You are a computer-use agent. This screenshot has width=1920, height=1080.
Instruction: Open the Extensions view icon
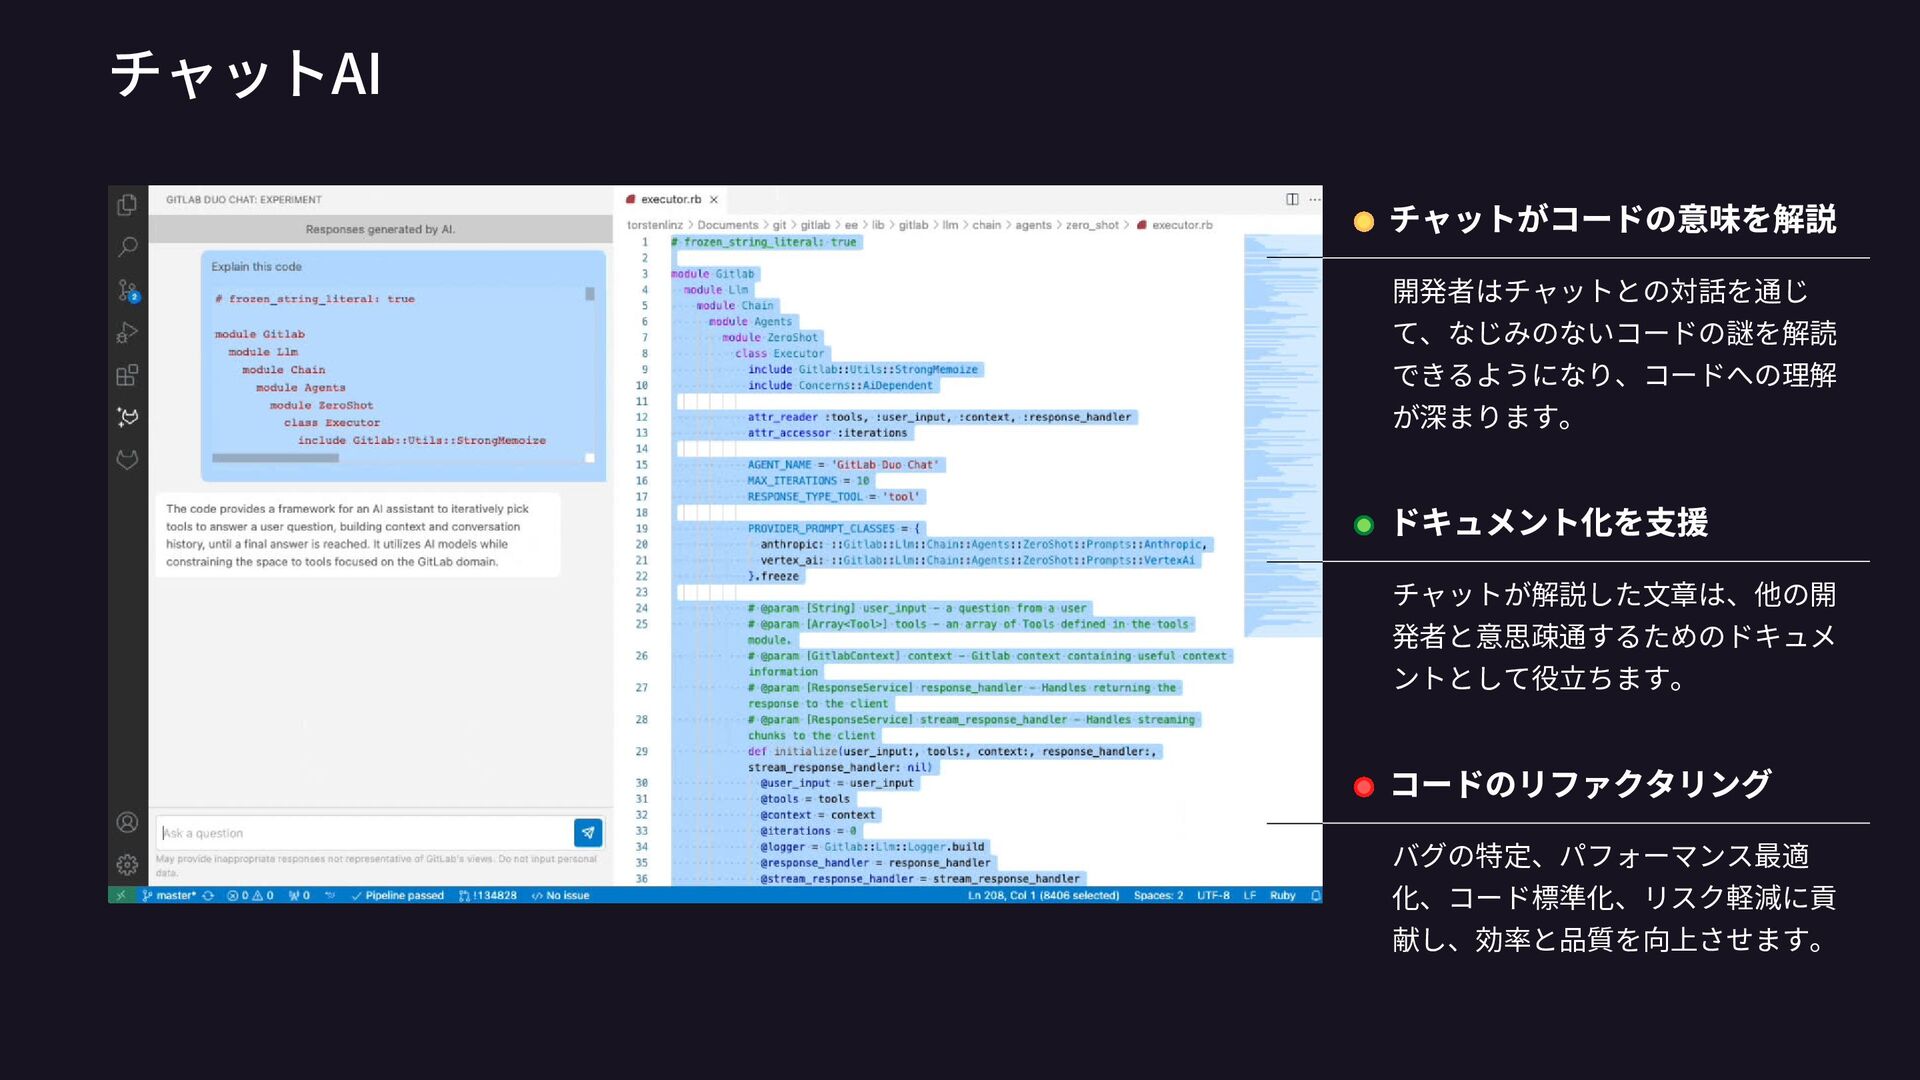[x=127, y=376]
